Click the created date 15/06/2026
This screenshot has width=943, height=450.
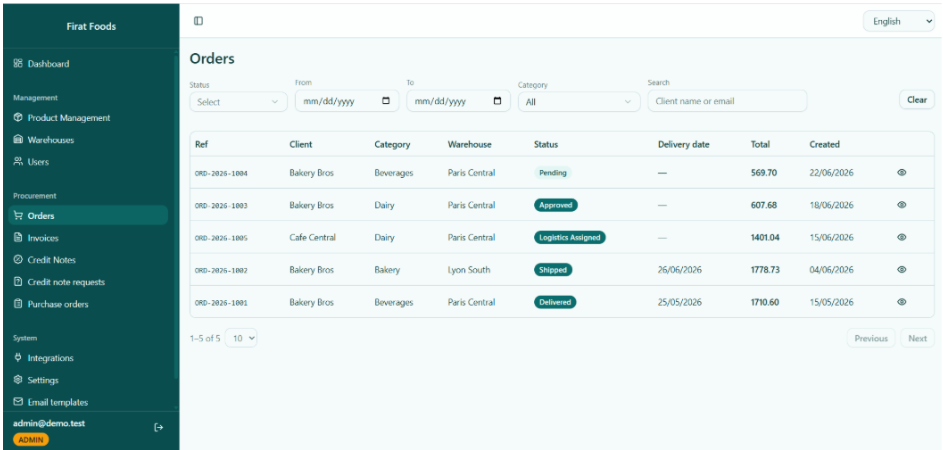(x=831, y=238)
